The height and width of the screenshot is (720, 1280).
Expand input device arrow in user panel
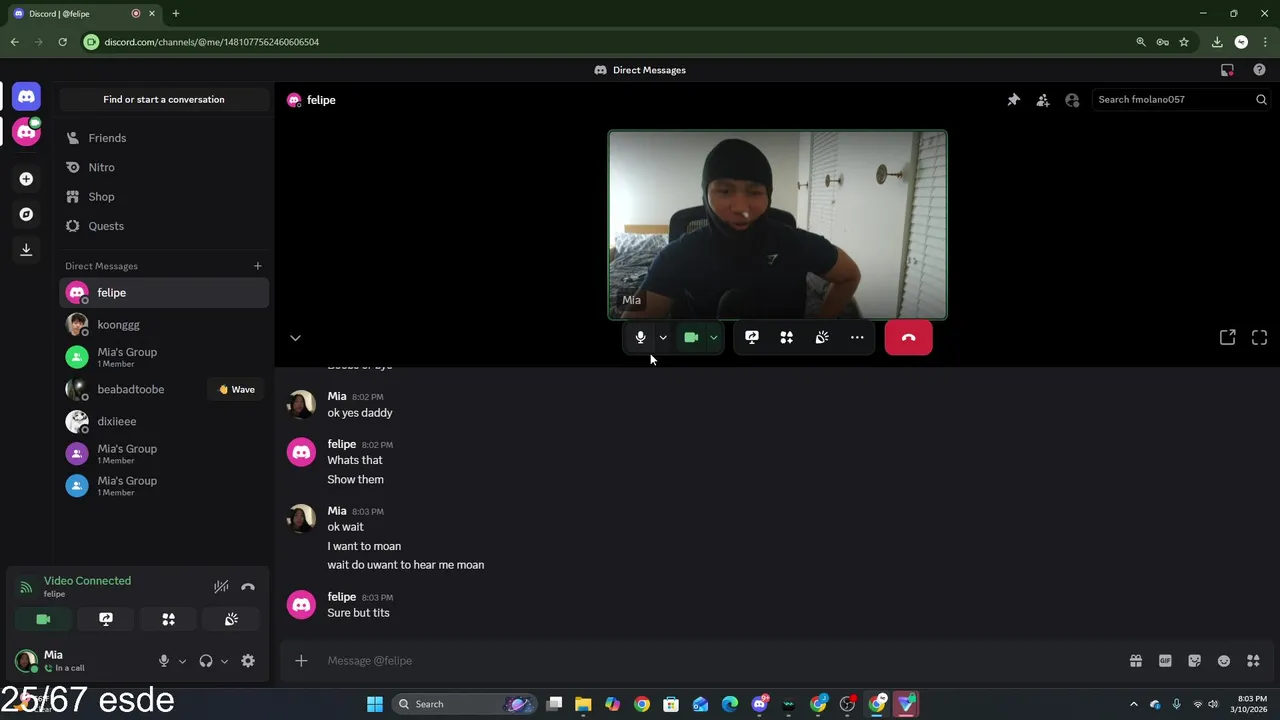point(182,661)
